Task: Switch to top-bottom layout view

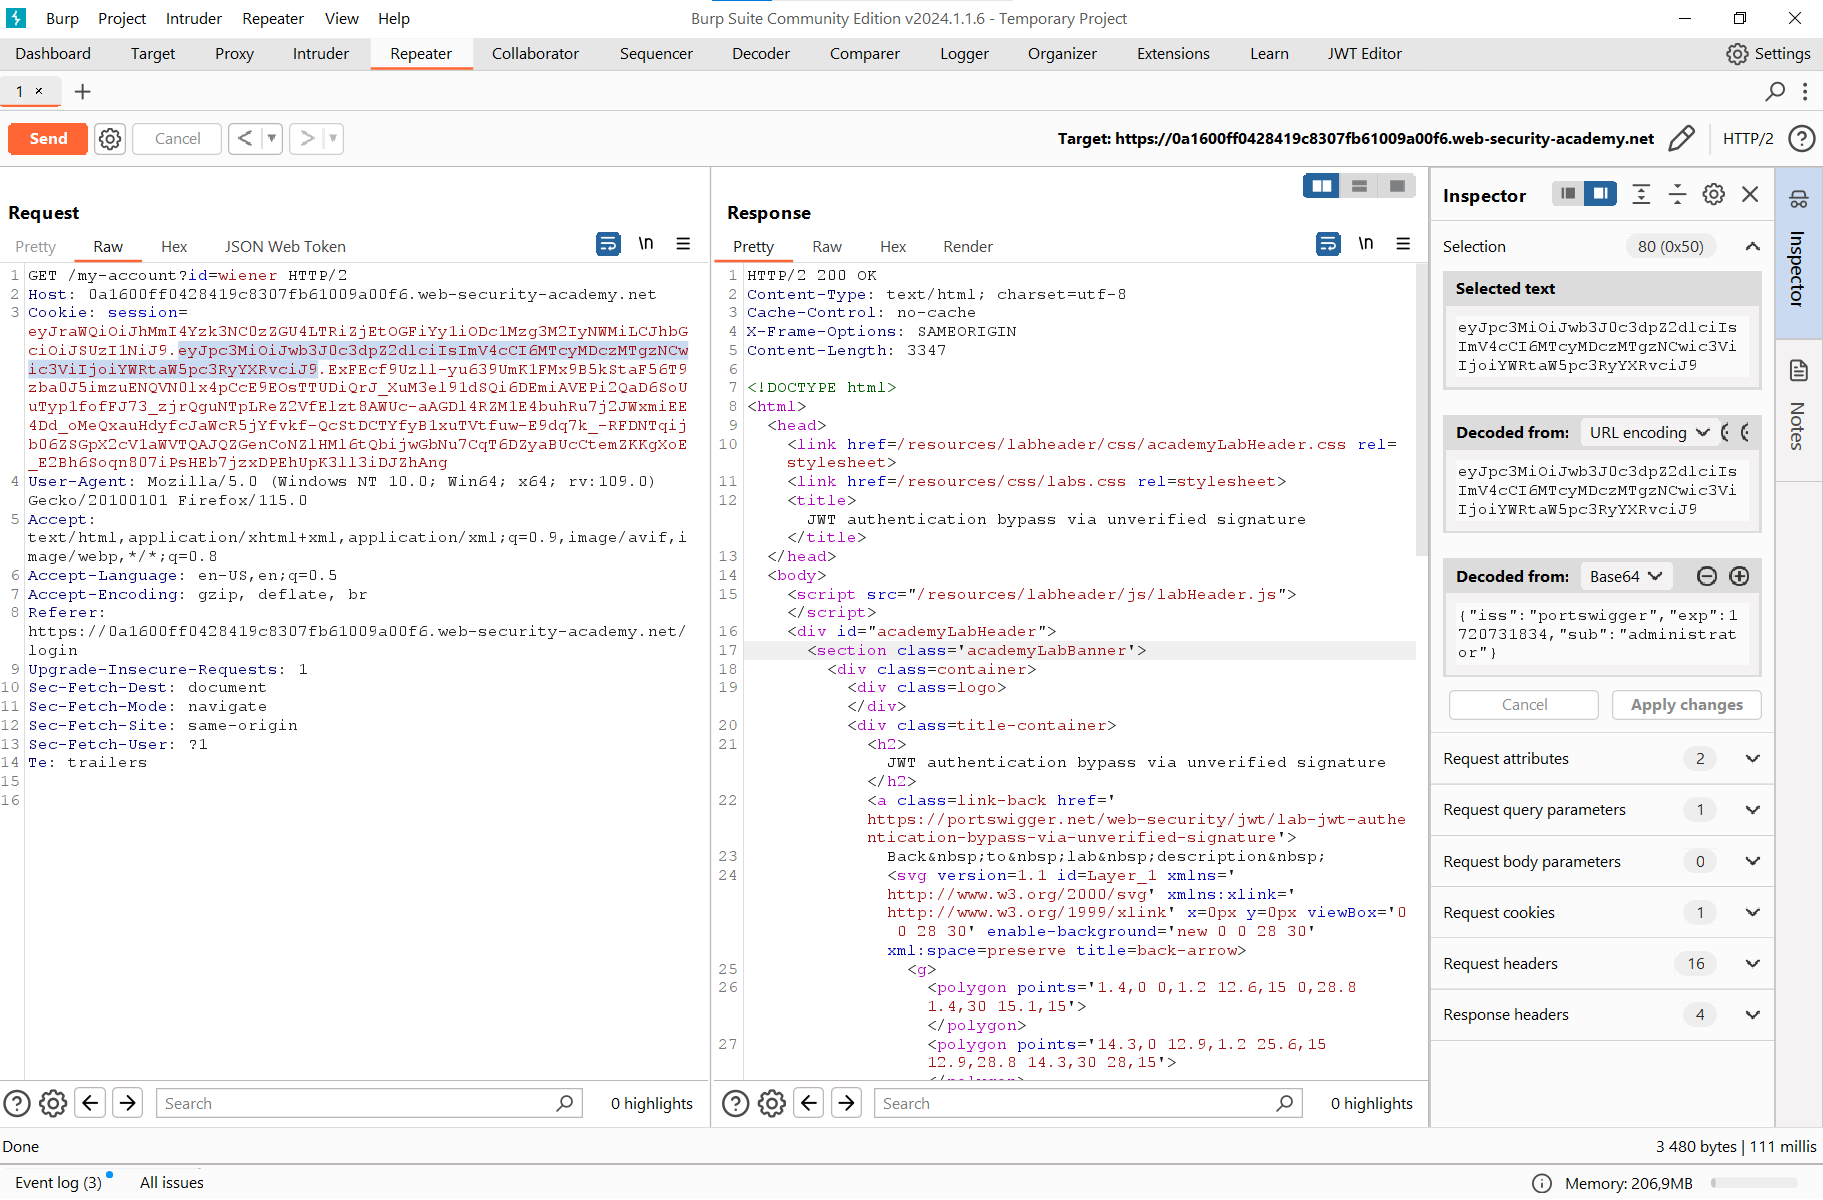Action: point(1359,186)
